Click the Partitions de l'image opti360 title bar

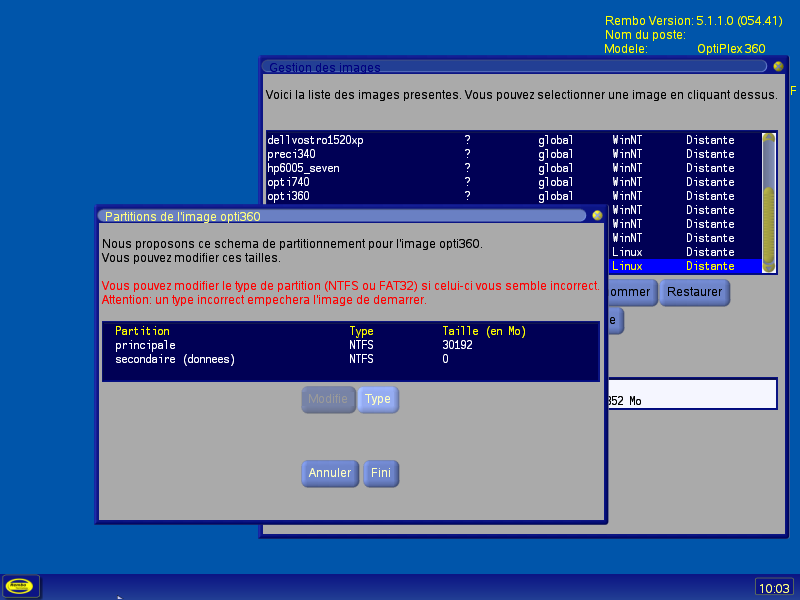pyautogui.click(x=341, y=216)
